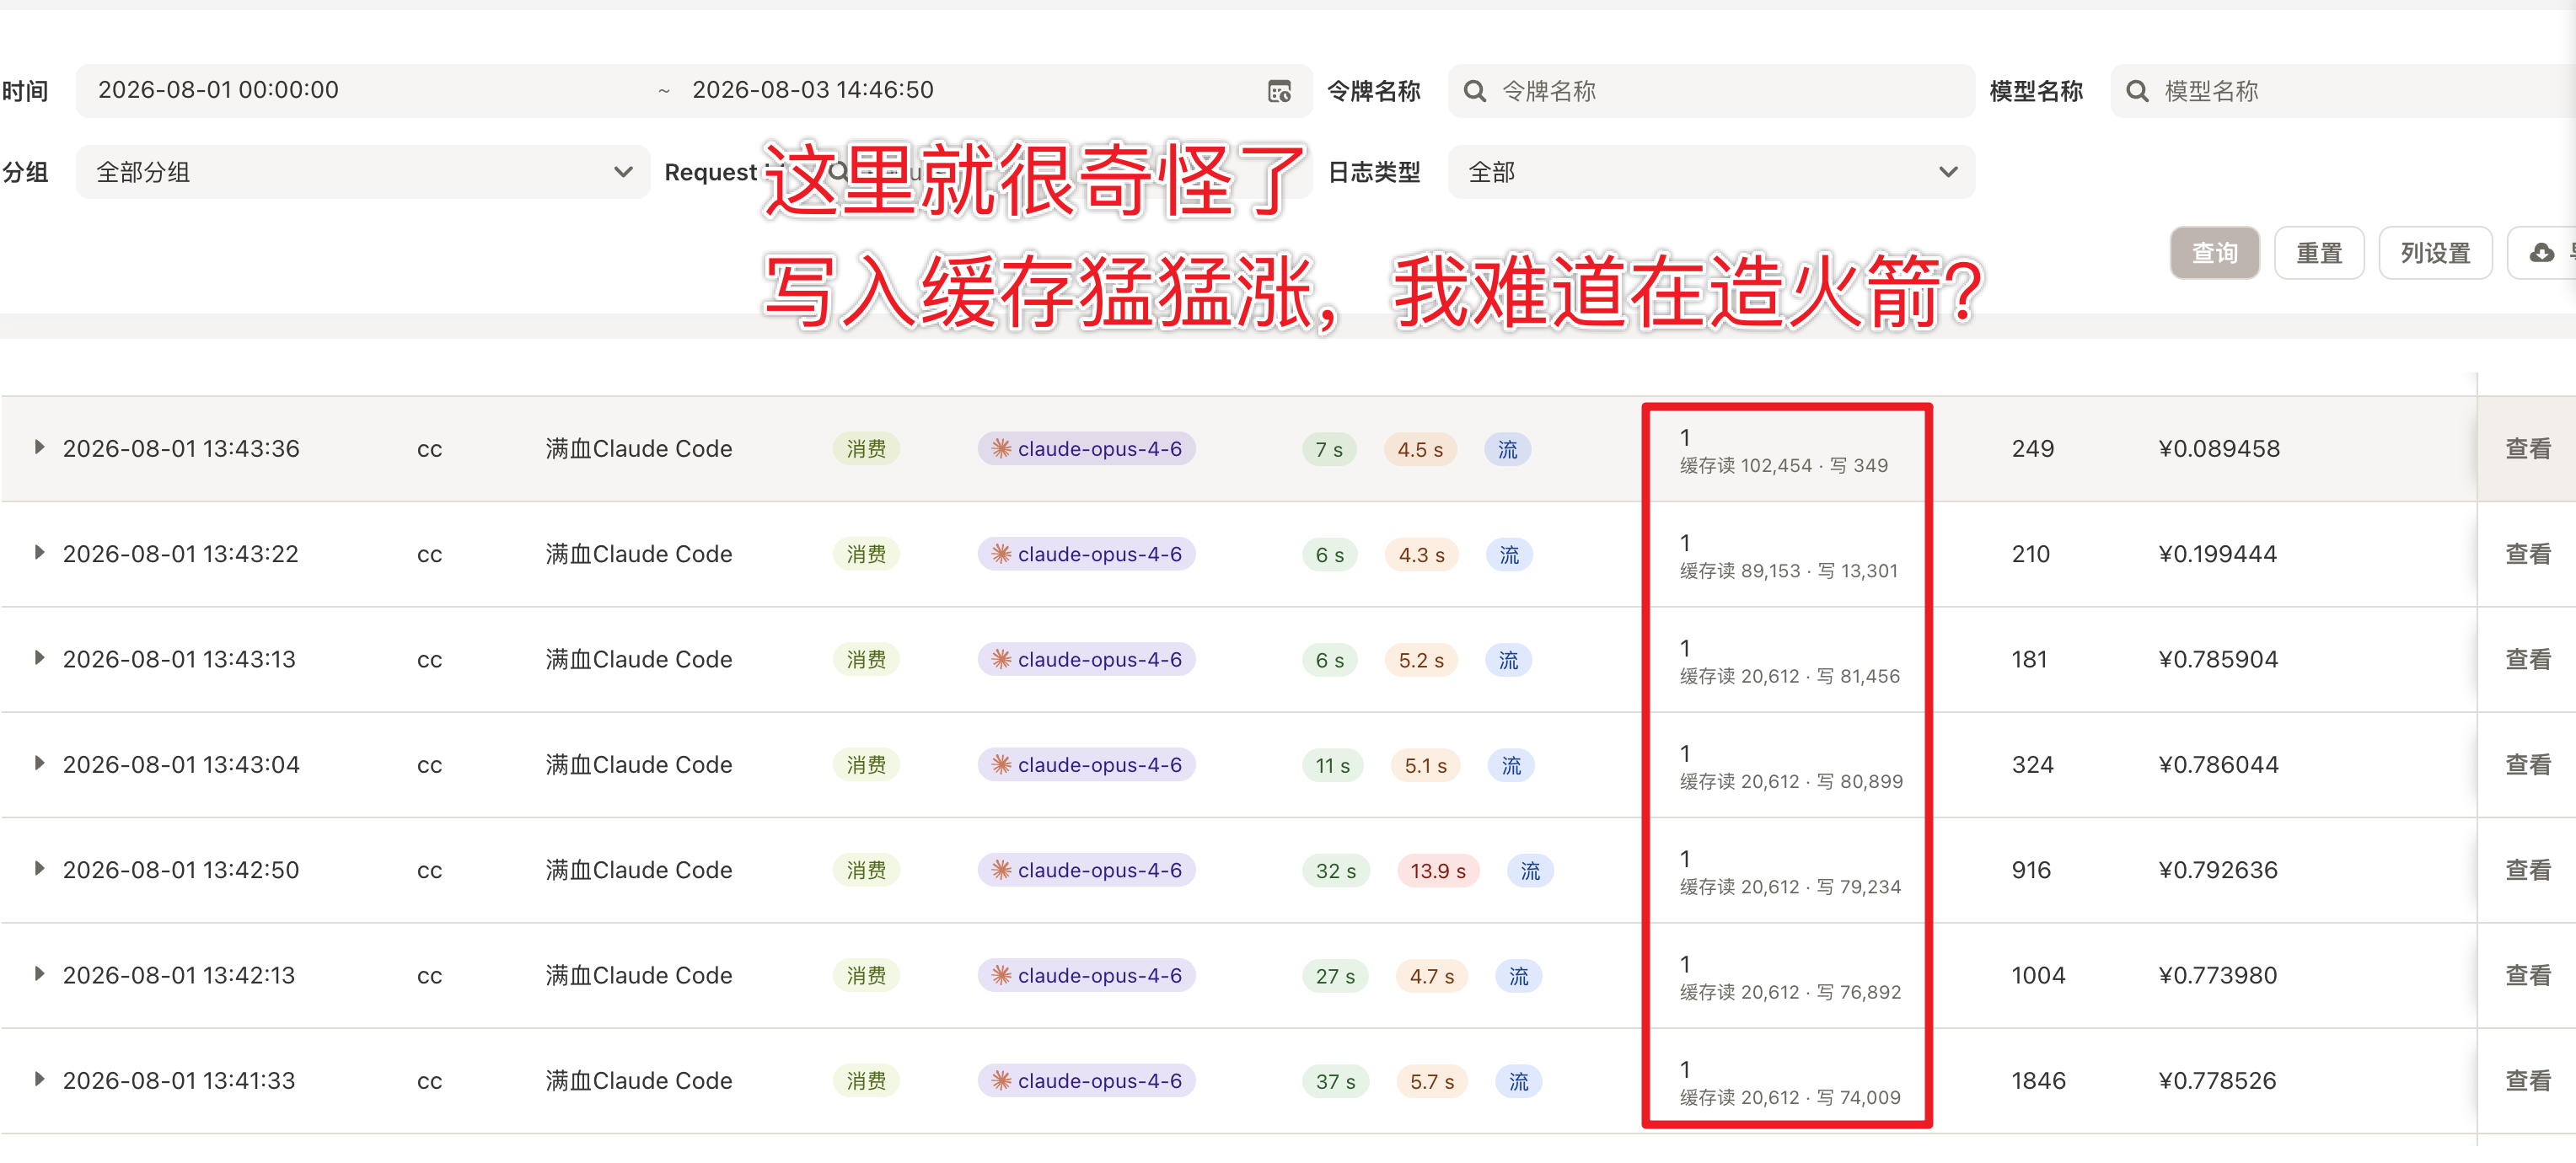The height and width of the screenshot is (1163, 2576).
Task: Click claude-opus-4-6 model tag in 13:42:50 row
Action: 1086,870
